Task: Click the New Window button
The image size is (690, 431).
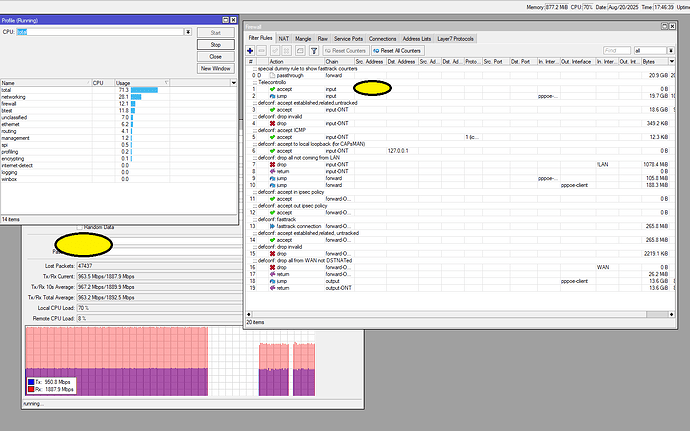Action: (217, 68)
